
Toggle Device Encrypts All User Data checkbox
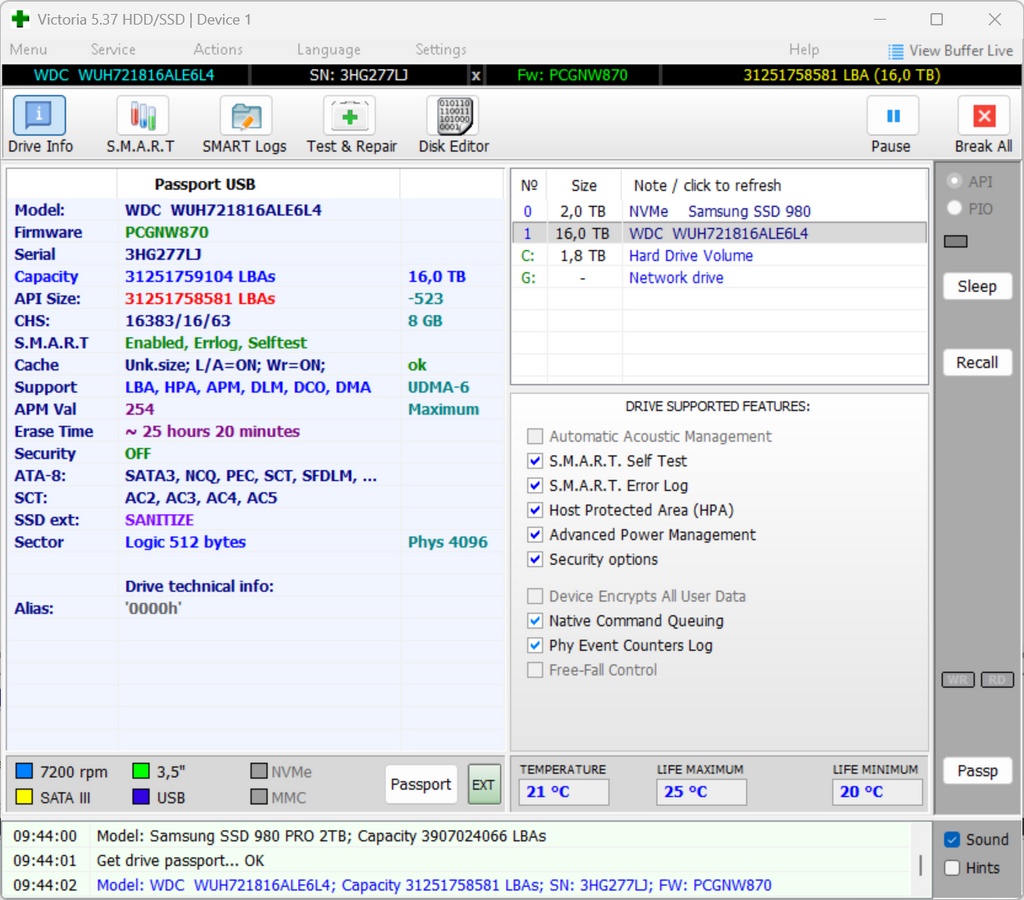tap(535, 596)
